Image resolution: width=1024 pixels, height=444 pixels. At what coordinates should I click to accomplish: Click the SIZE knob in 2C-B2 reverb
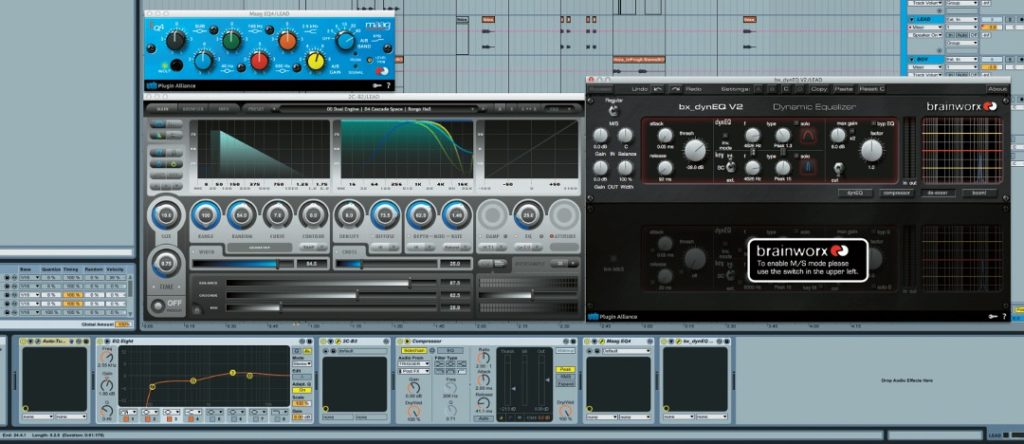point(166,214)
